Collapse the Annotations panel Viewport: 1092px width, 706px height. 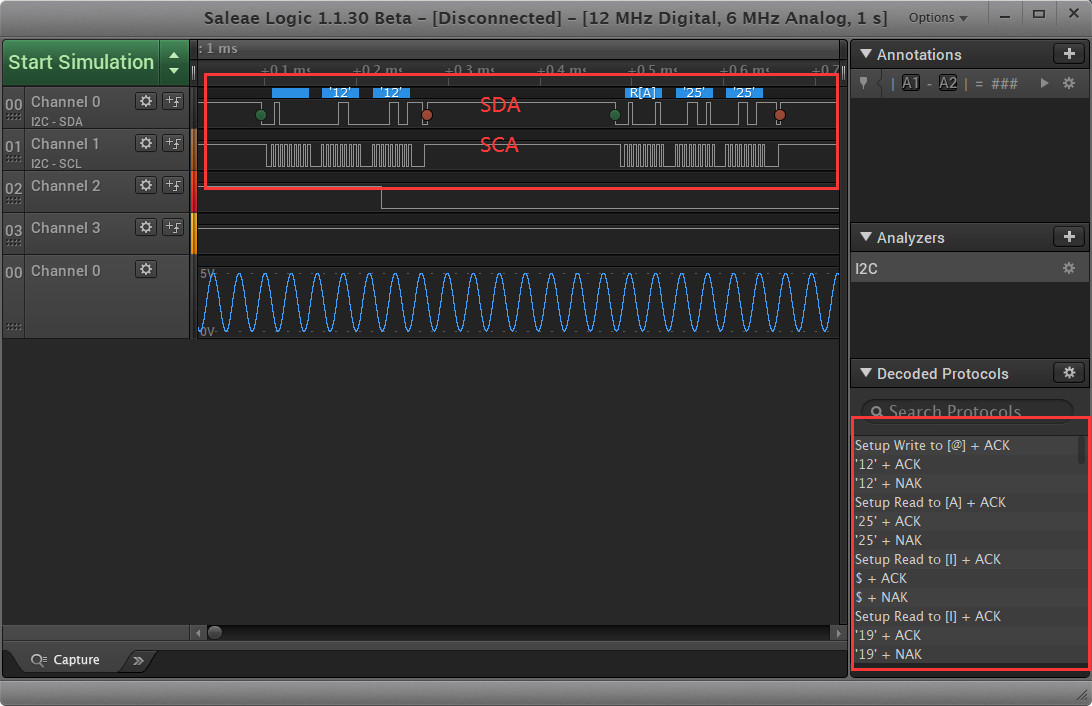point(865,54)
